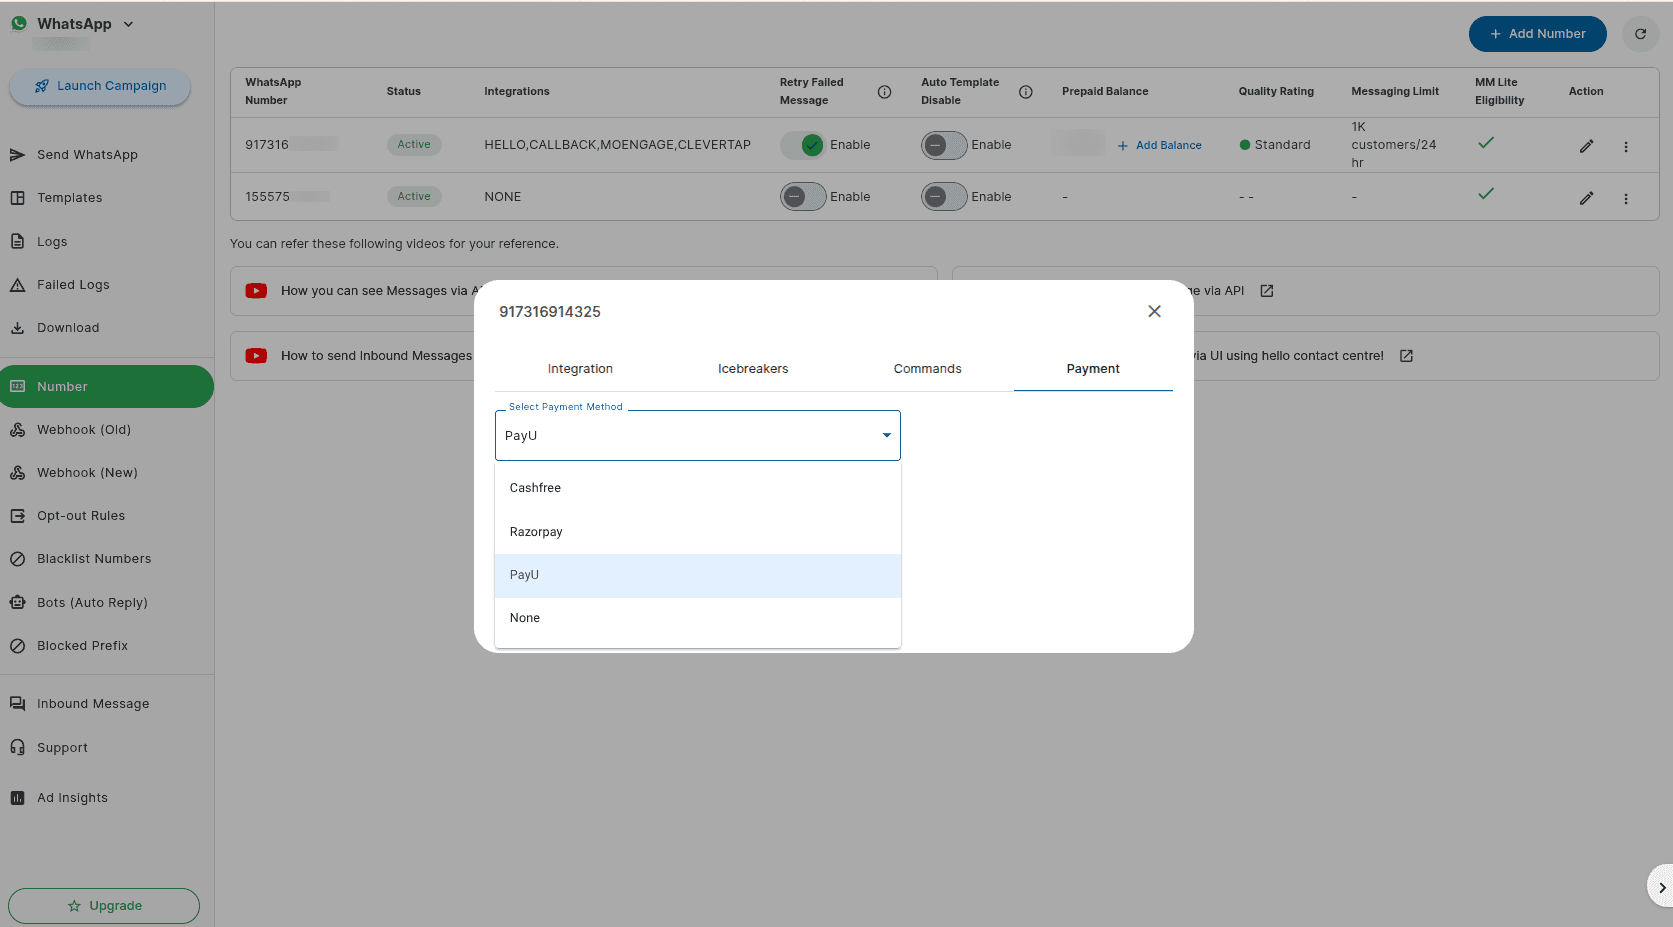1673x927 pixels.
Task: Expand side panel arrow at bottom right
Action: click(1661, 887)
